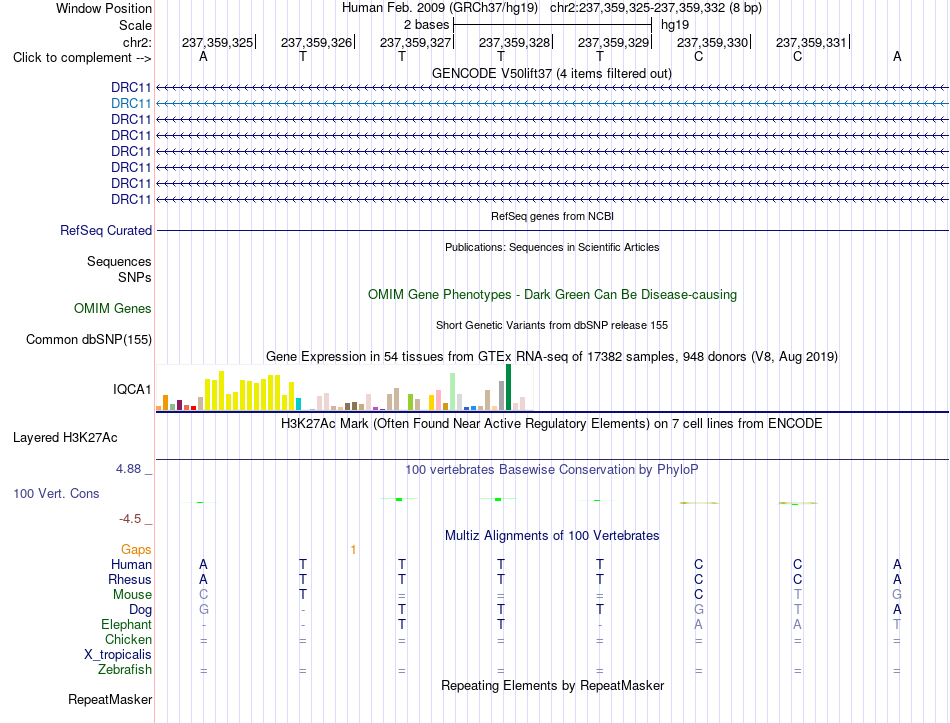Click 'Repeating Elements by RepeatMasker' title
950x723 pixels.
coord(553,685)
